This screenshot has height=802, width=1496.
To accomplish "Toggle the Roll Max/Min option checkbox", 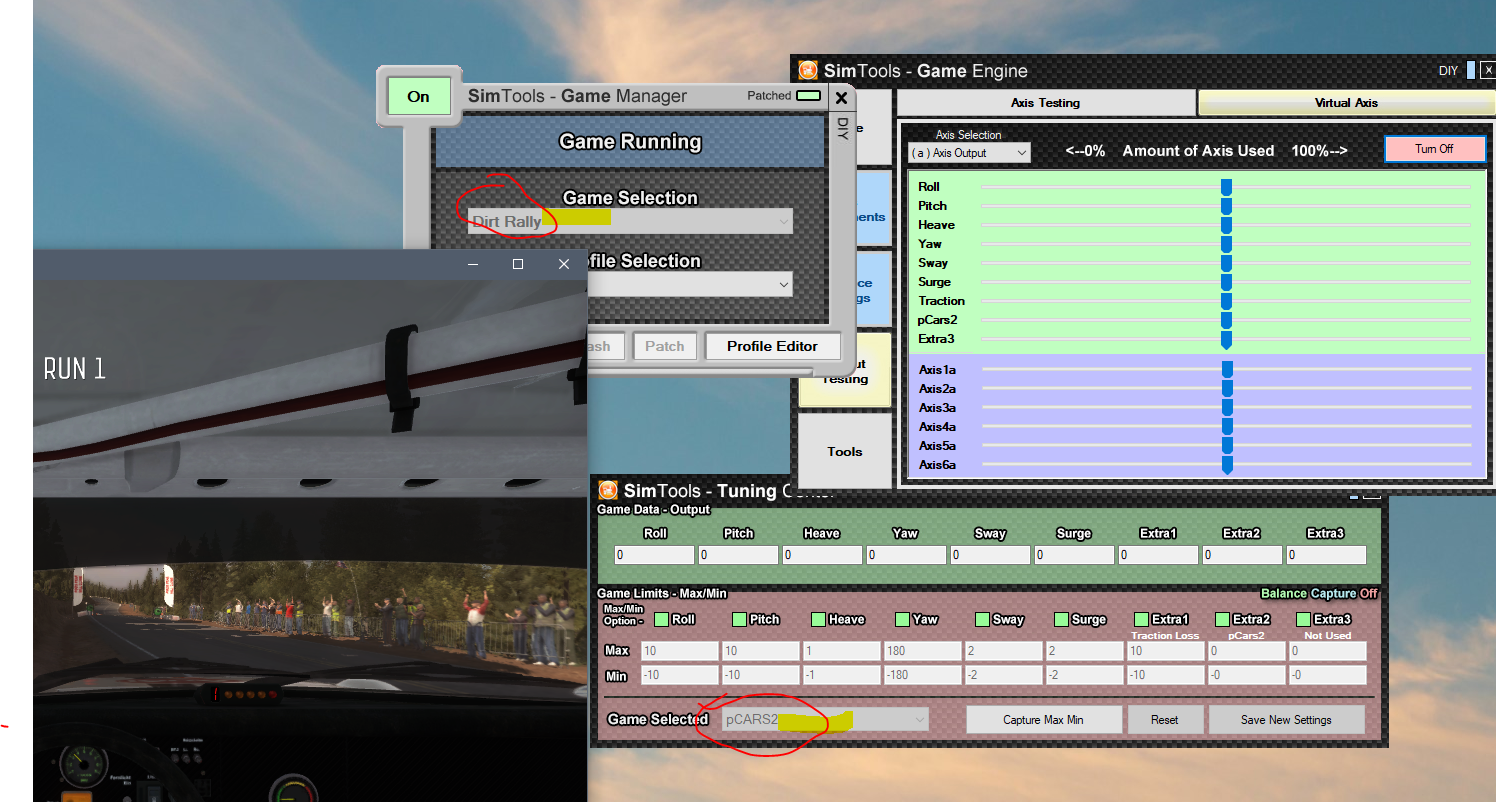I will (660, 619).
